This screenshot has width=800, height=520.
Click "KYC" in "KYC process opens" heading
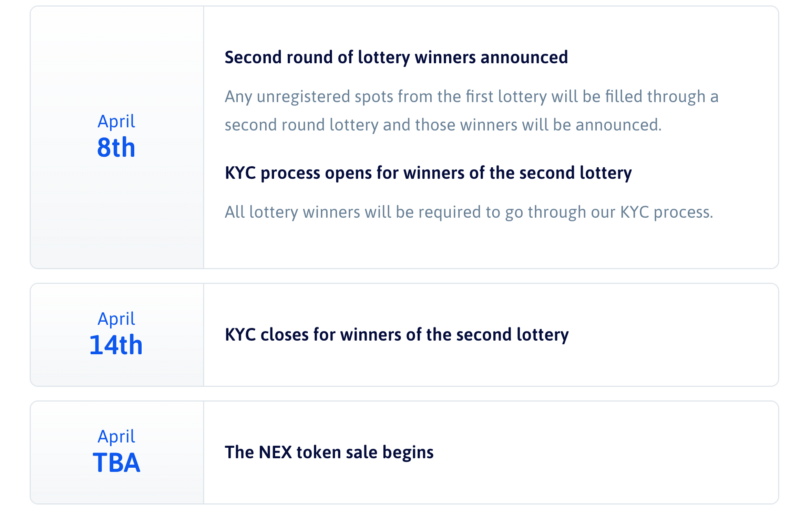tap(240, 173)
